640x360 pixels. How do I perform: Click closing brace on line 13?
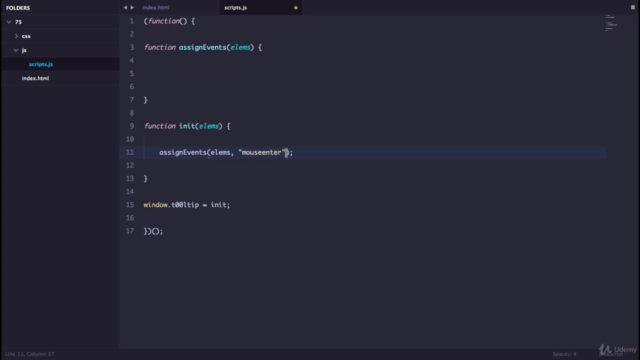click(146, 178)
